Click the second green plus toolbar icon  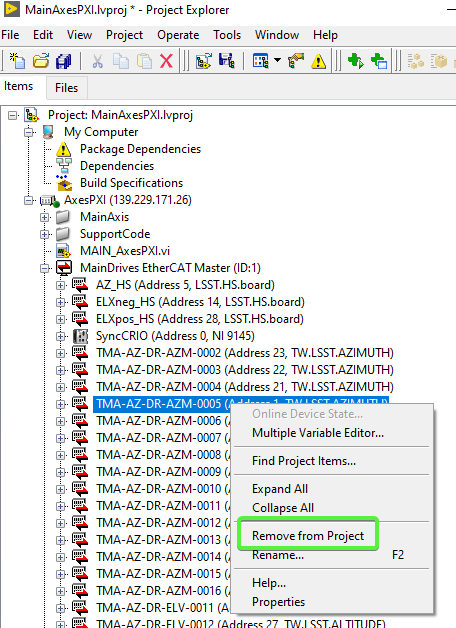click(379, 61)
